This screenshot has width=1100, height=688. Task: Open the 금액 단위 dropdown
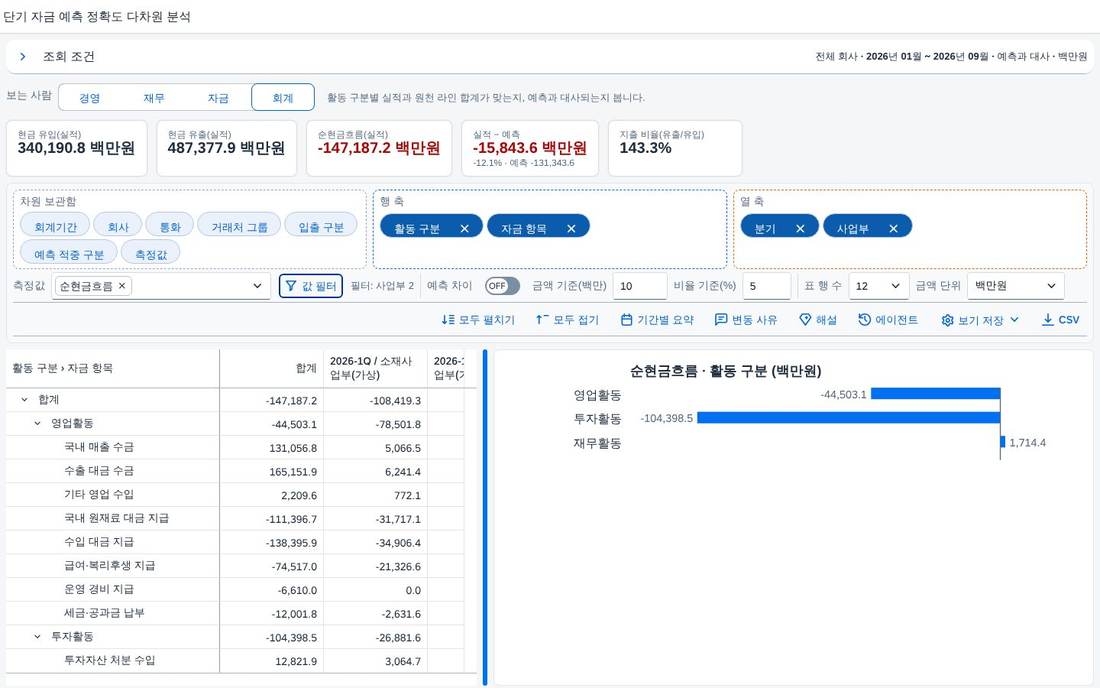[x=1015, y=286]
